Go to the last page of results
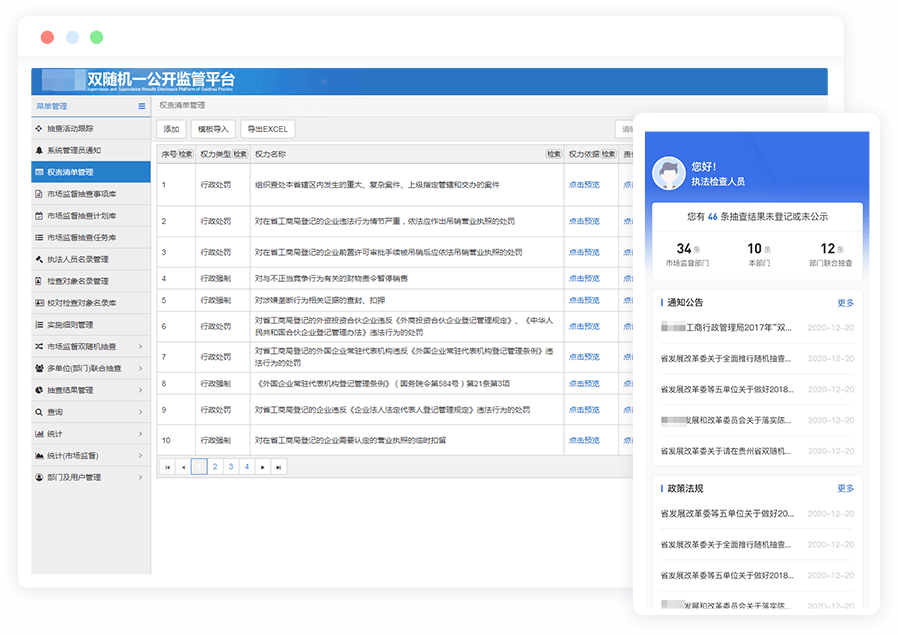Viewport: 898px width, 635px height. [279, 467]
